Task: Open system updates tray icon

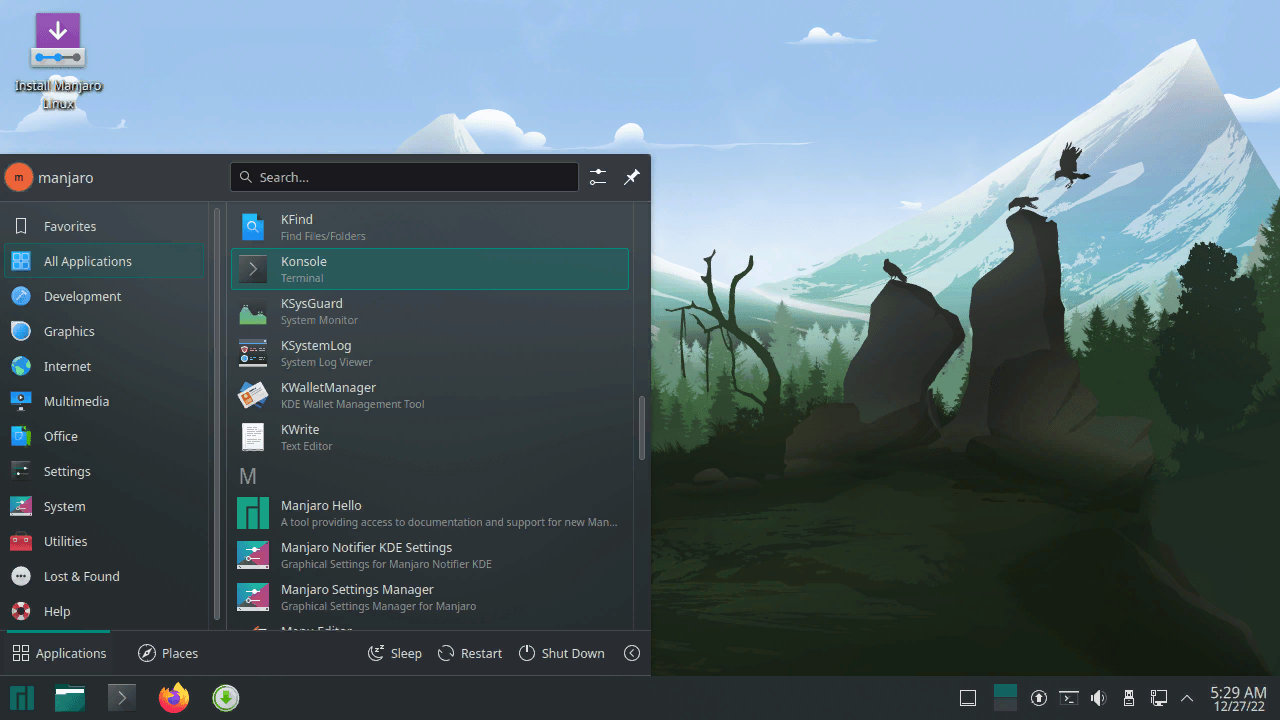Action: tap(1039, 698)
